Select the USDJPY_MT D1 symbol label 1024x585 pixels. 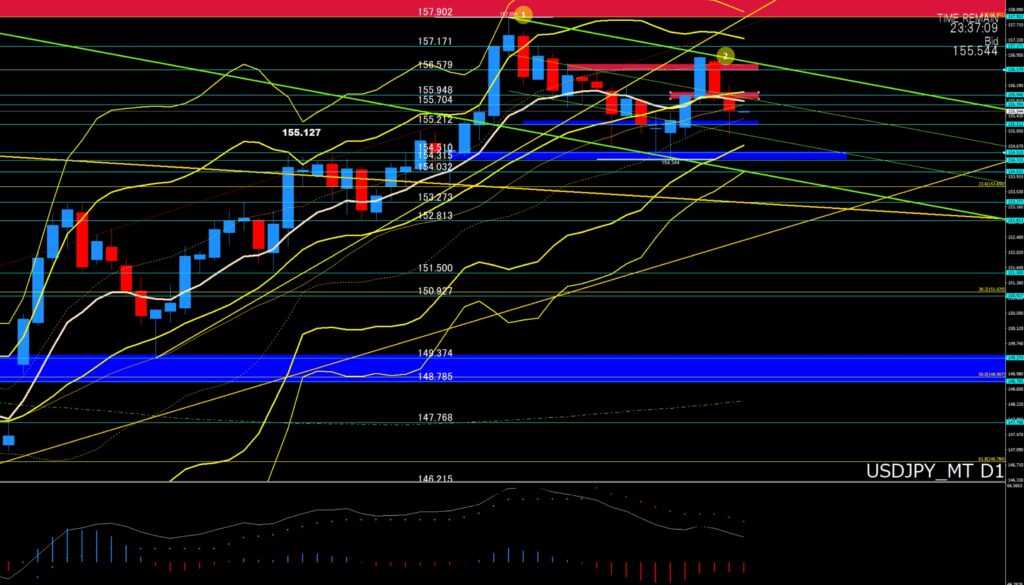click(933, 472)
